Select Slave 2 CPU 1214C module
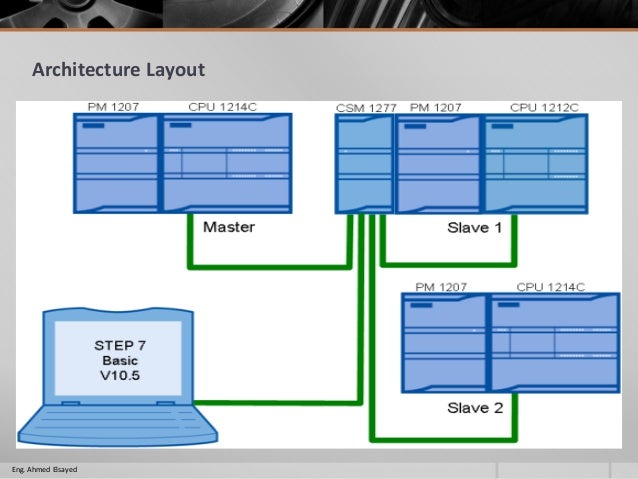Image resolution: width=638 pixels, height=479 pixels. (555, 343)
